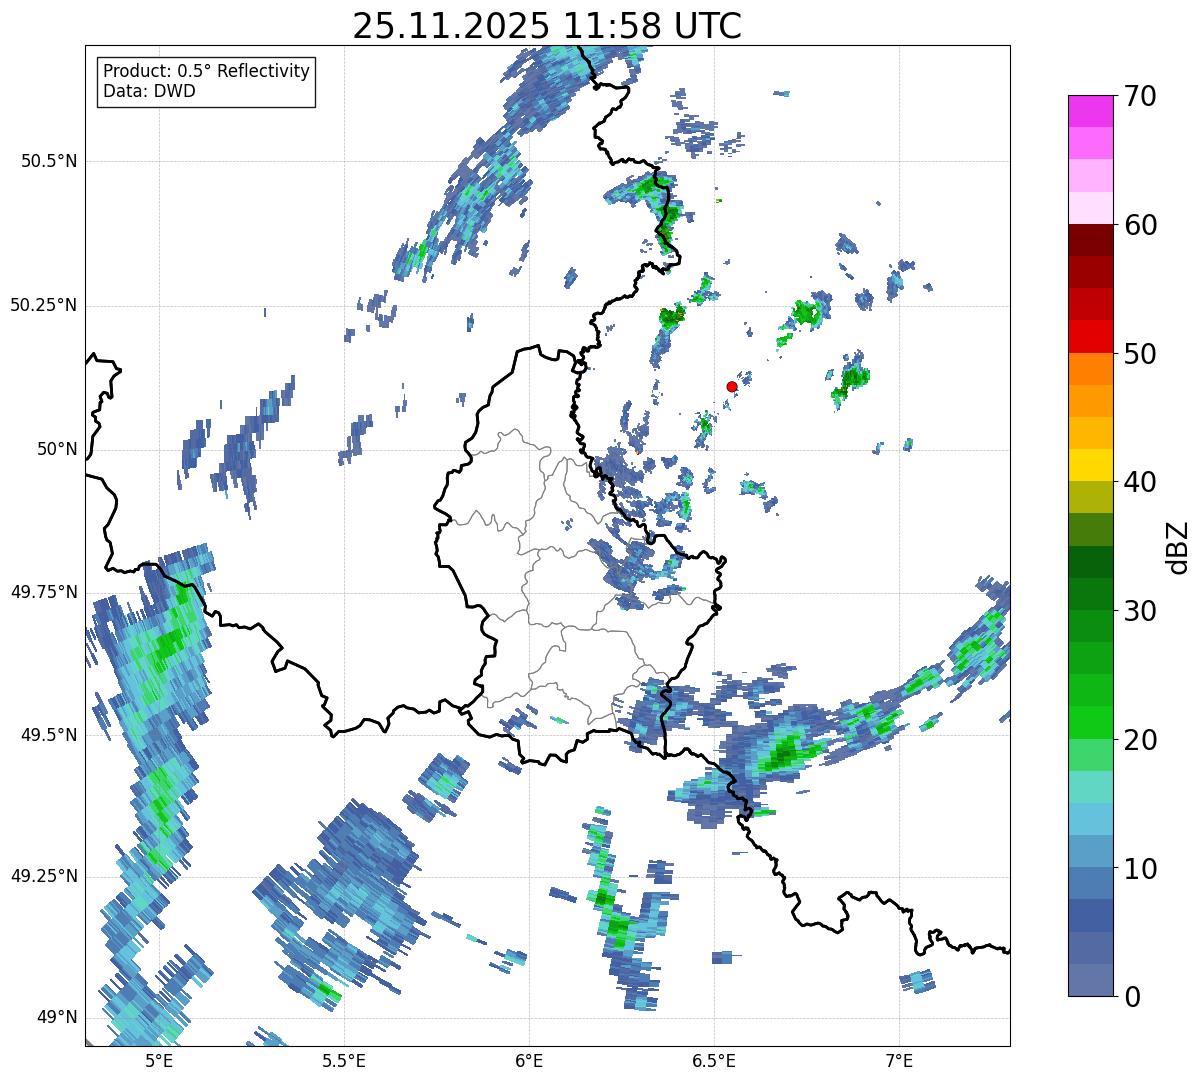Click the title 25.11.2025 11:58 UTC

click(x=547, y=26)
